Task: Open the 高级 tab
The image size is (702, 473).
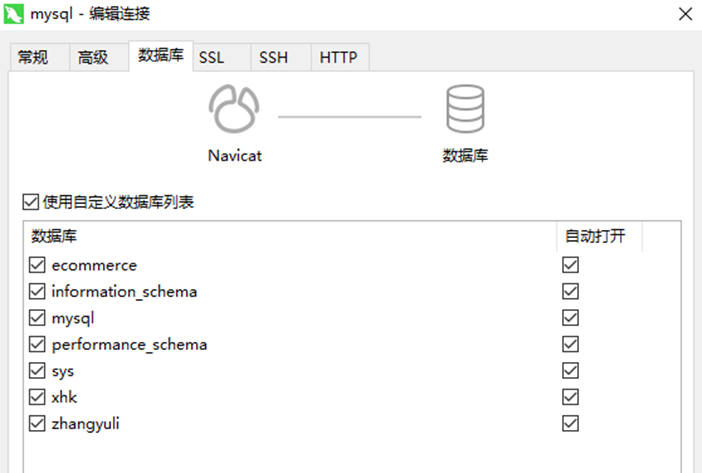Action: coord(93,58)
